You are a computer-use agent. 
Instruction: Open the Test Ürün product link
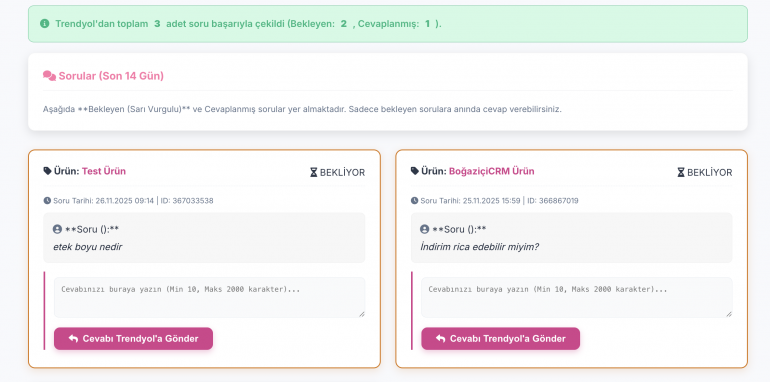(104, 171)
